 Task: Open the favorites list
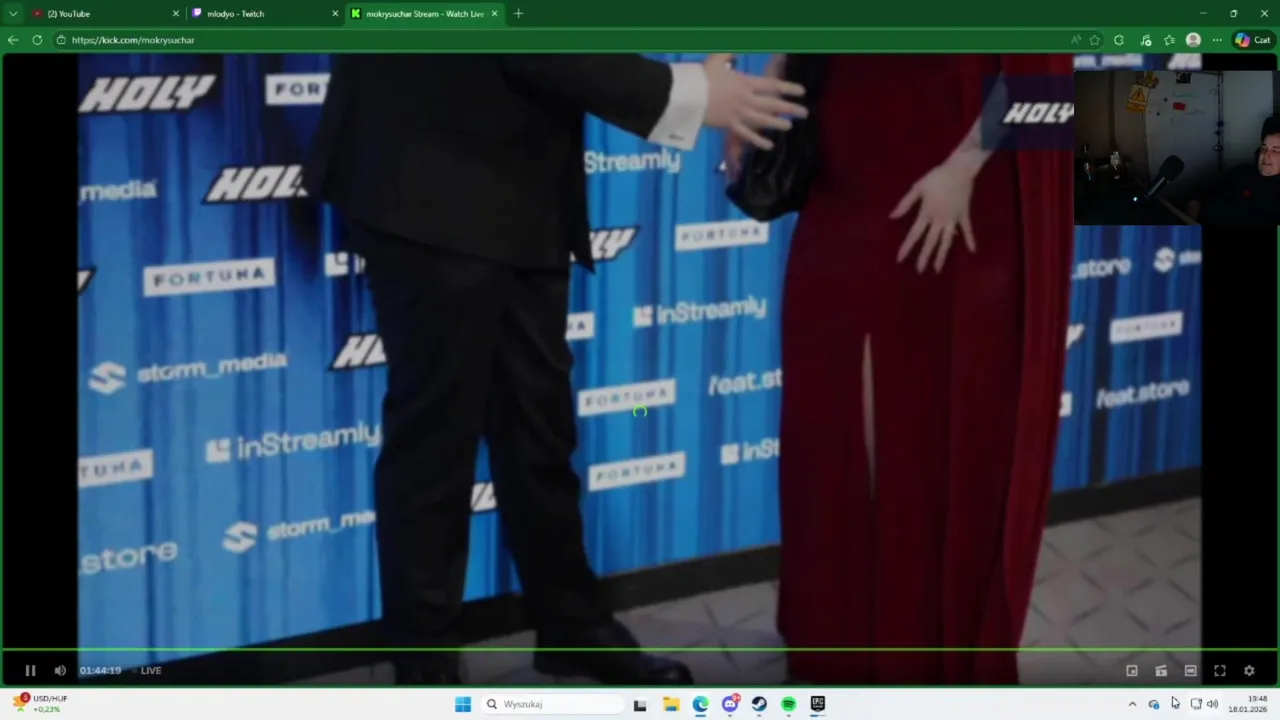click(1169, 40)
